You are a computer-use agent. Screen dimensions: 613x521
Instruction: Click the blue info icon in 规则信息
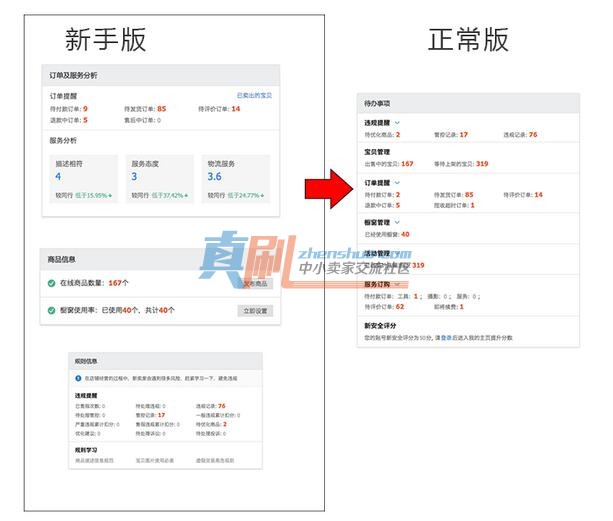click(78, 378)
